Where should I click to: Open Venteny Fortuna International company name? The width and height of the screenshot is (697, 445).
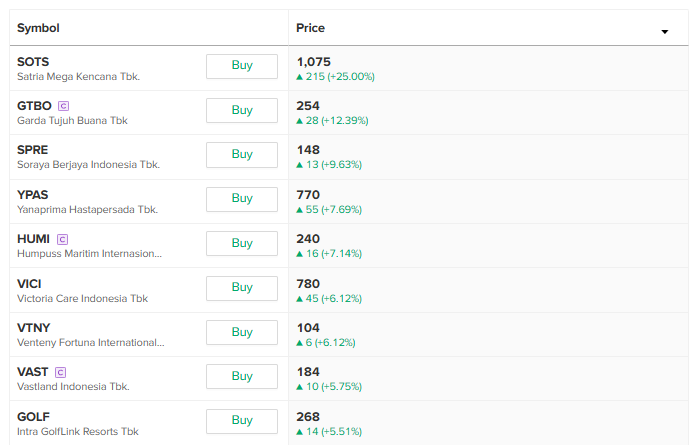point(90,343)
